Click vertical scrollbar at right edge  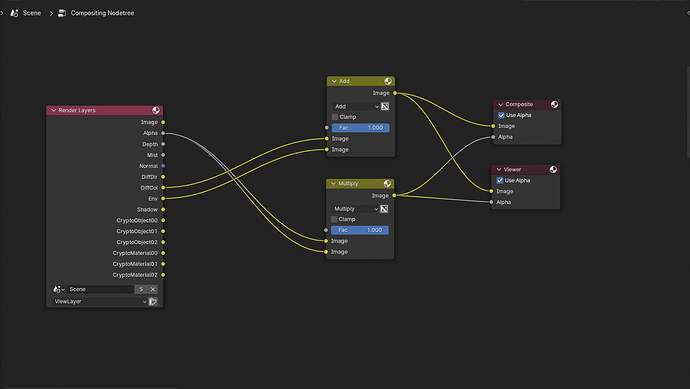tap(688, 112)
